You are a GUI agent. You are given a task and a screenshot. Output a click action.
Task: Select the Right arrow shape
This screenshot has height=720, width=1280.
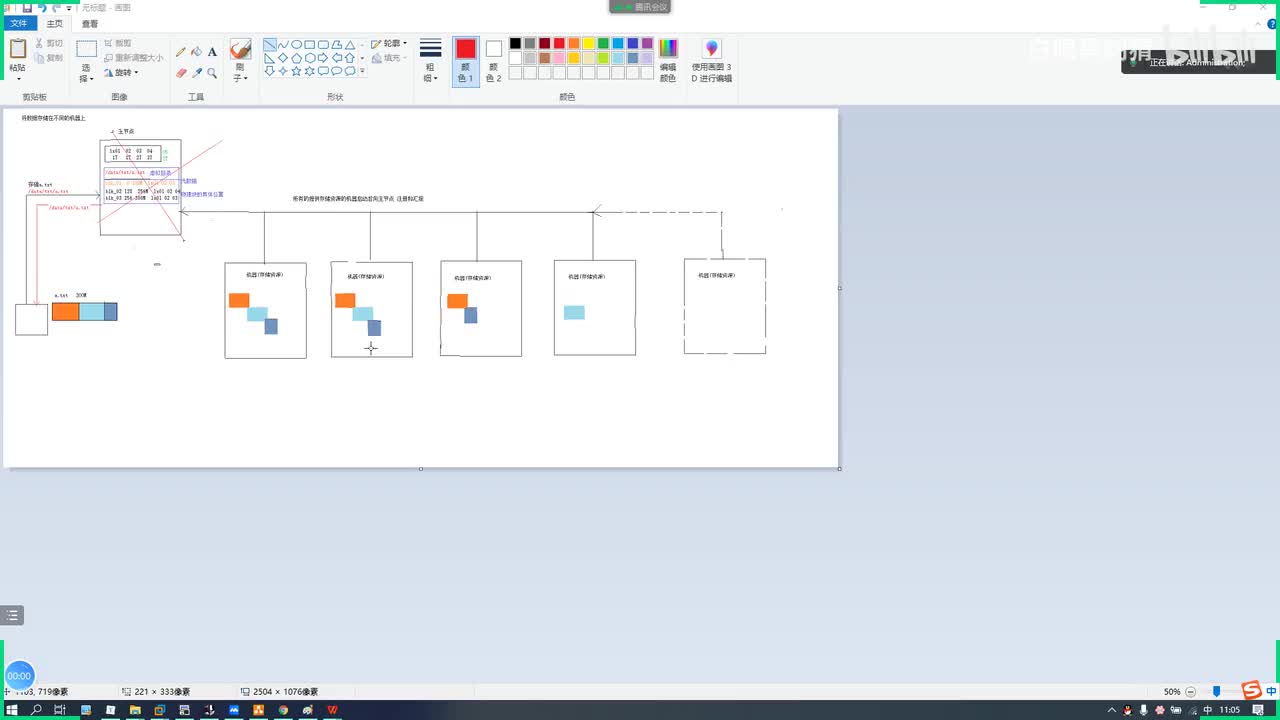click(323, 58)
